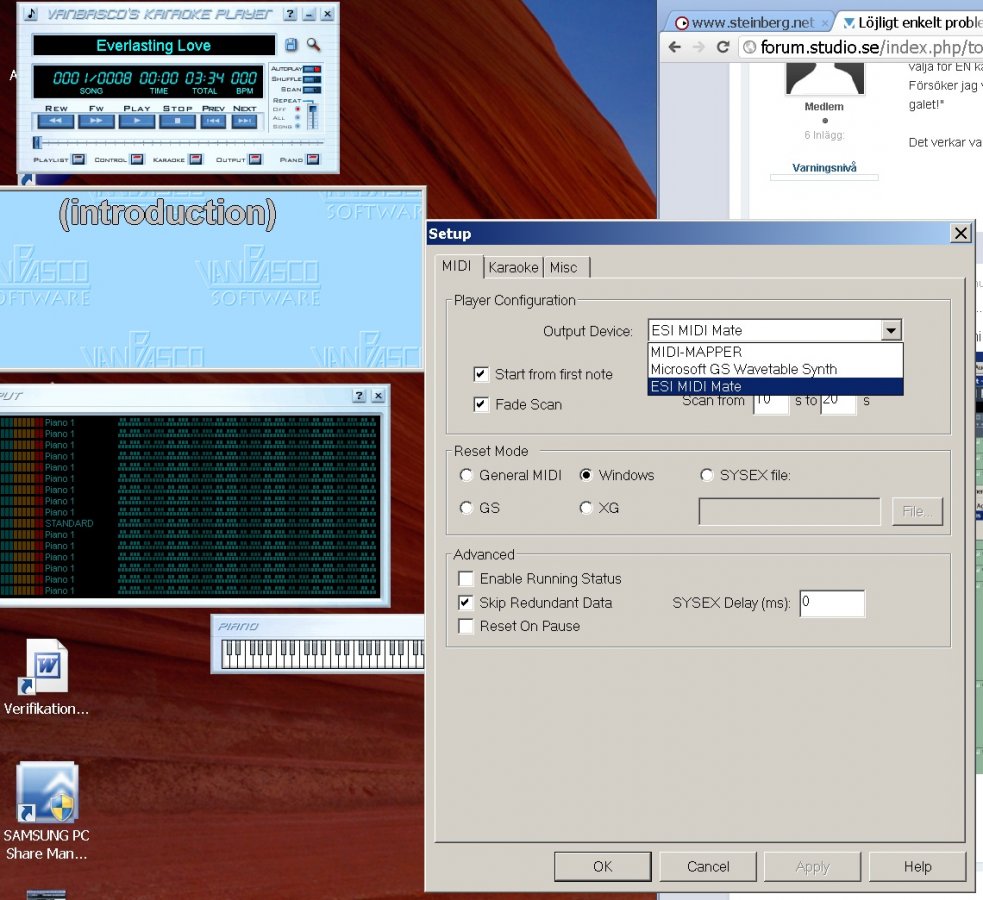Image resolution: width=983 pixels, height=900 pixels.
Task: Click the Help button in Setup
Action: (917, 866)
